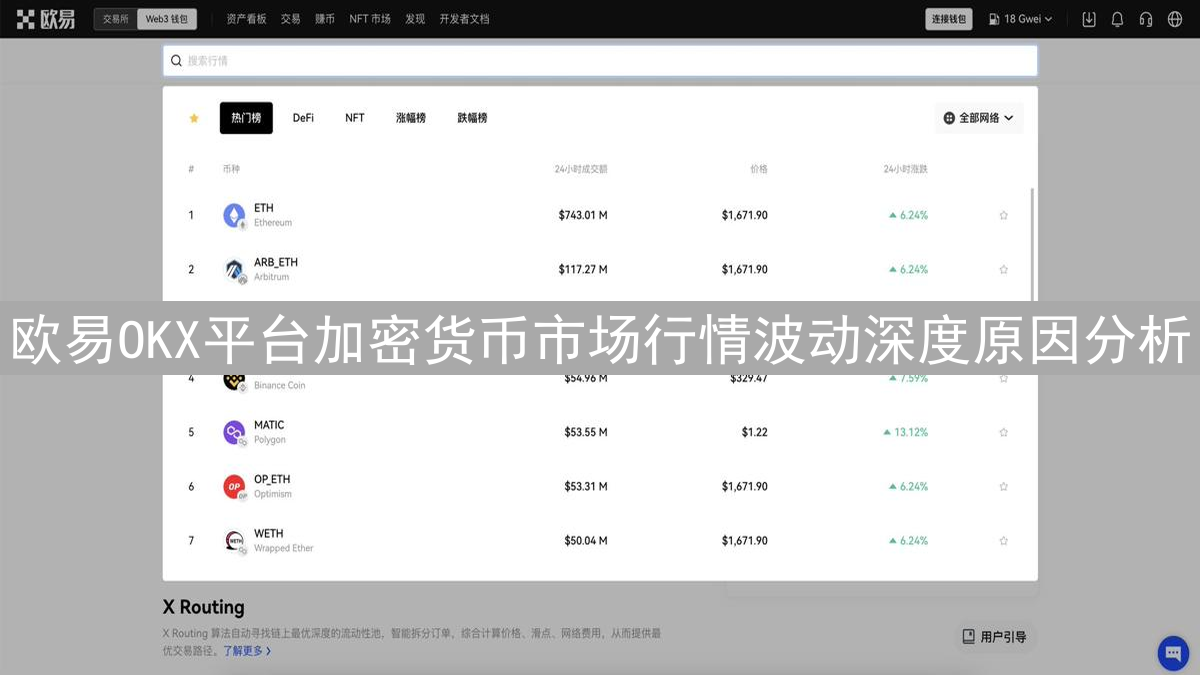Screen dimensions: 1200x675
Task: Expand the 18 Gwei gas dropdown
Action: tap(1021, 19)
